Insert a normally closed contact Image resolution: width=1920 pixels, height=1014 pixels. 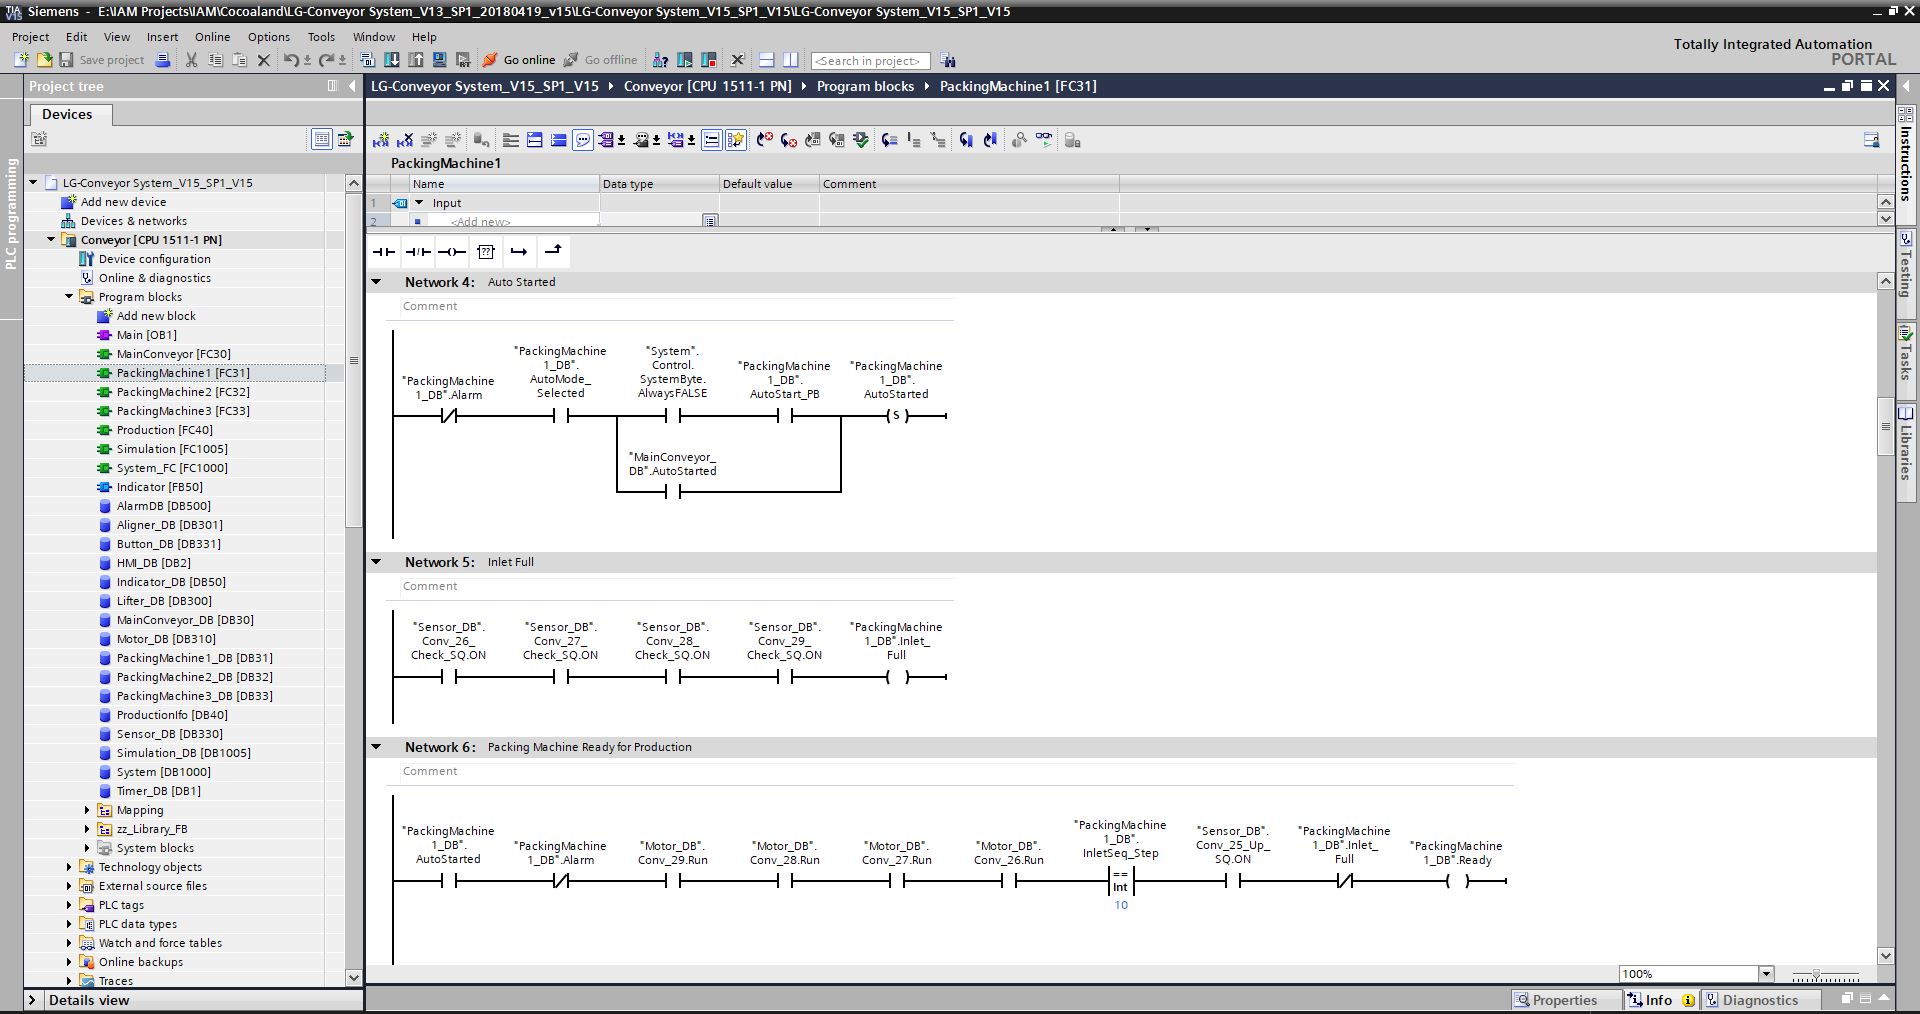(417, 252)
